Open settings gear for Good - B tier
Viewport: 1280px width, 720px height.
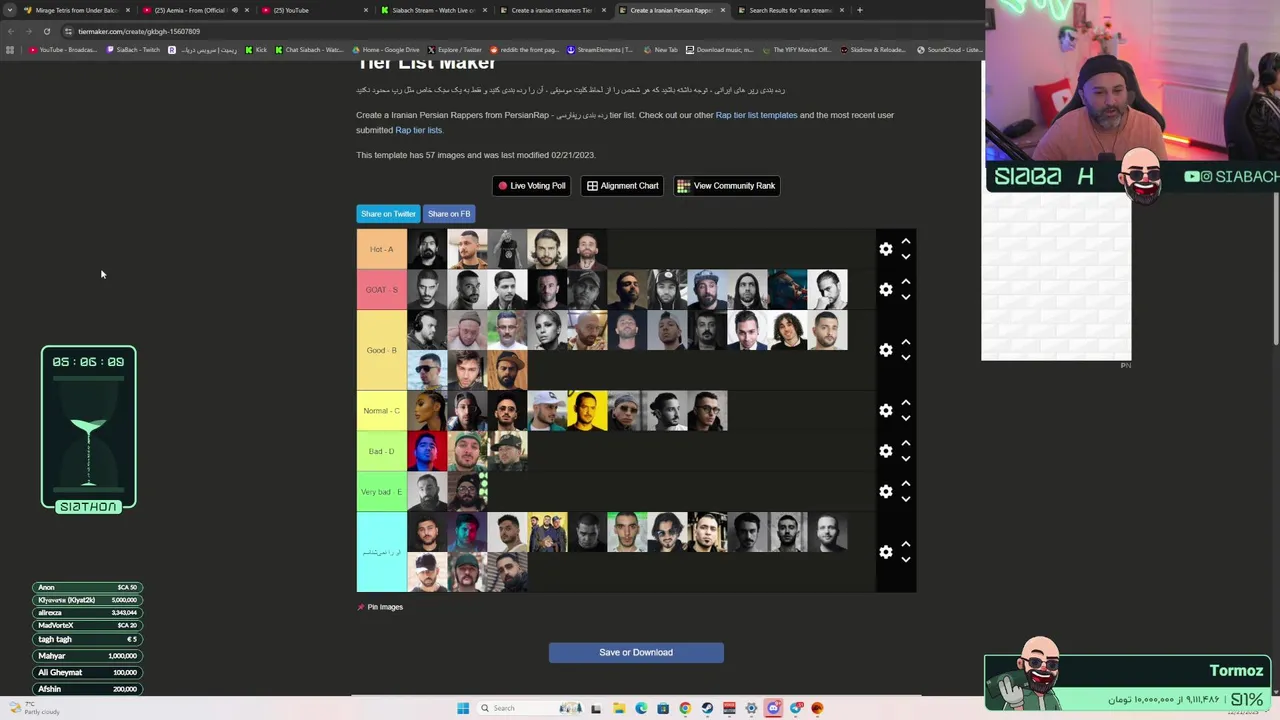(x=885, y=350)
